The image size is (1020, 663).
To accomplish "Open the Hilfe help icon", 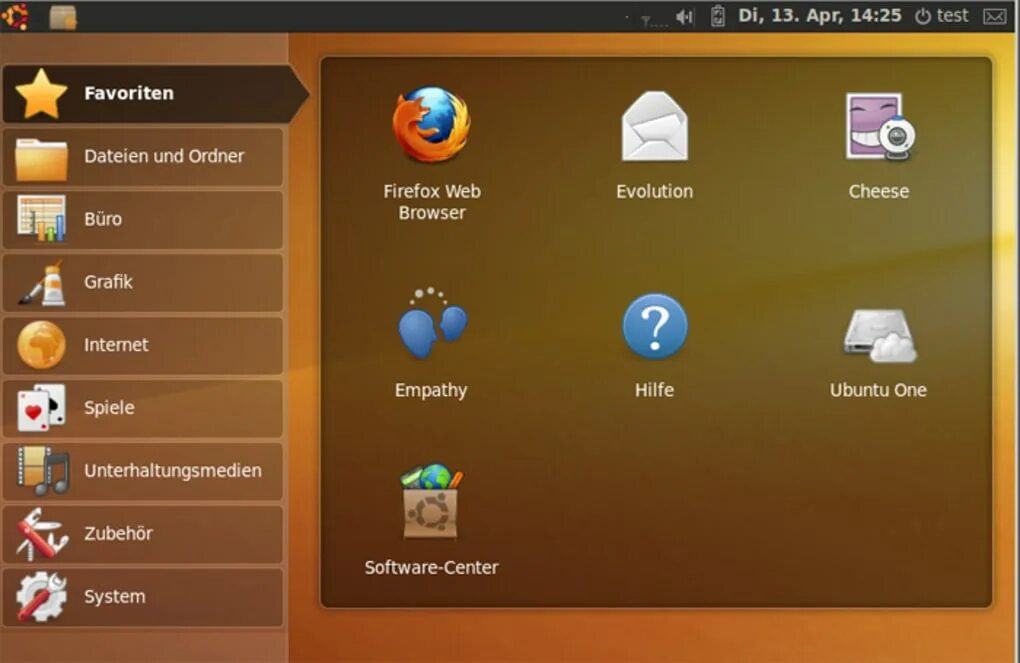I will [x=654, y=326].
